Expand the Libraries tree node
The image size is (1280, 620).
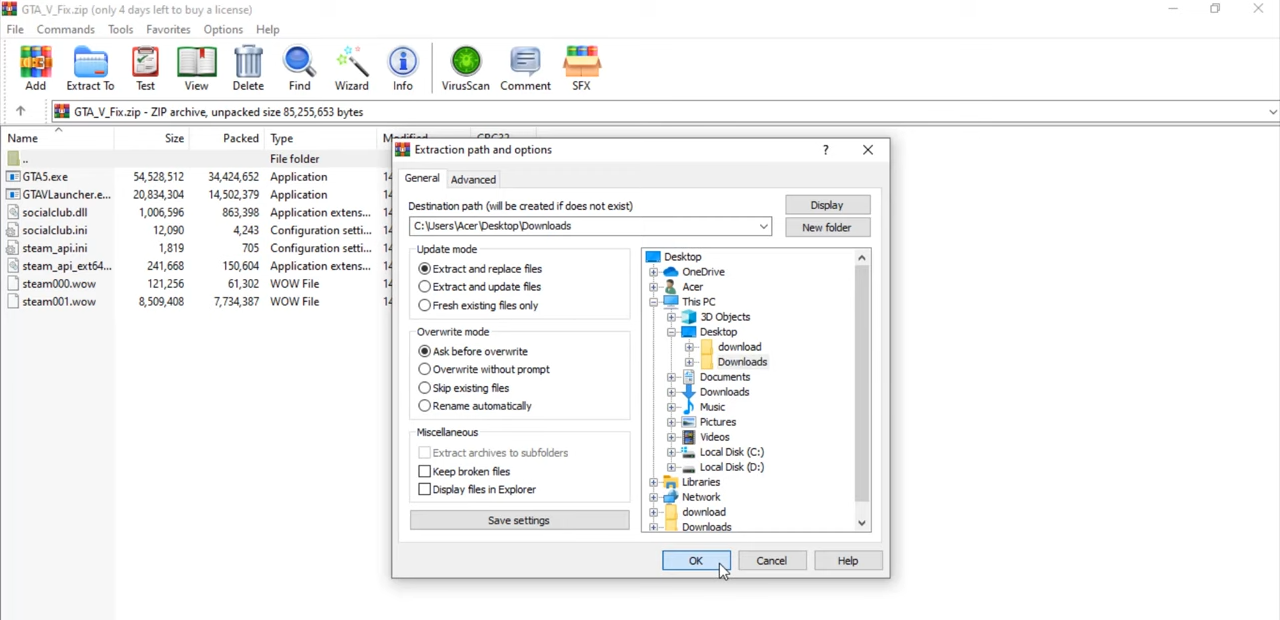[654, 482]
